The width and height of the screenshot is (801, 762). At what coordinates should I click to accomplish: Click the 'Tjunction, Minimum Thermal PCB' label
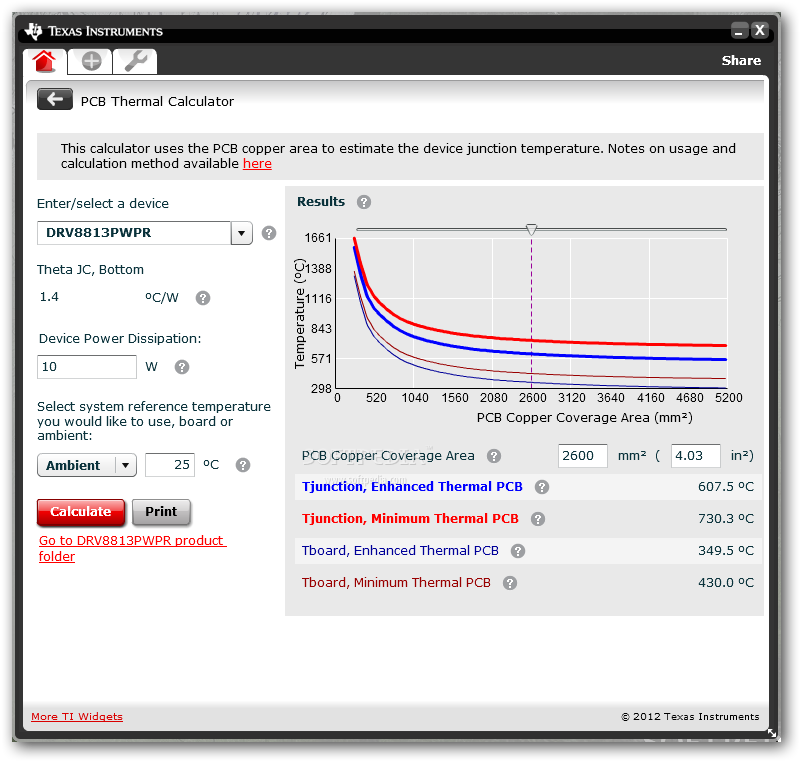(x=410, y=519)
